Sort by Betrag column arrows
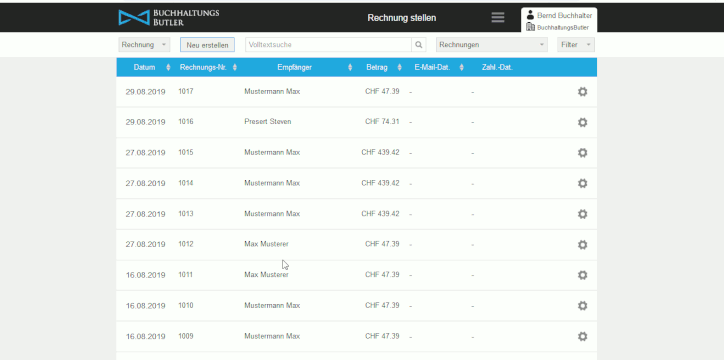Screen dimensions: 724x360 click(399, 68)
